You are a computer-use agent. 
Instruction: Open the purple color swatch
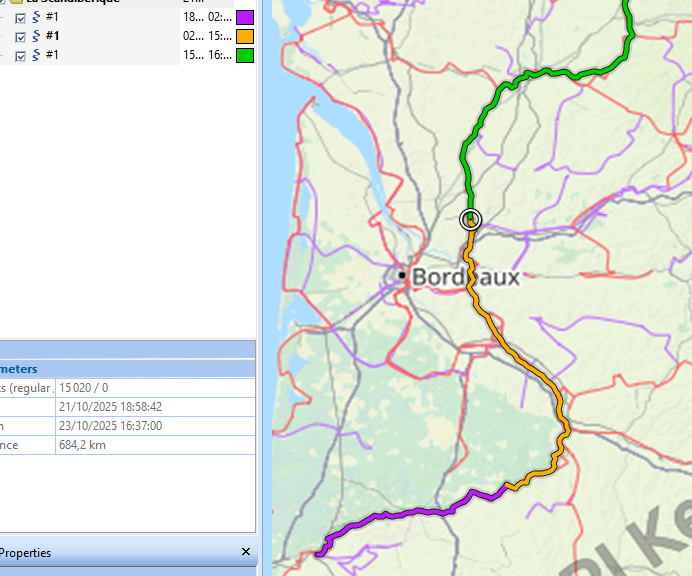tap(245, 18)
